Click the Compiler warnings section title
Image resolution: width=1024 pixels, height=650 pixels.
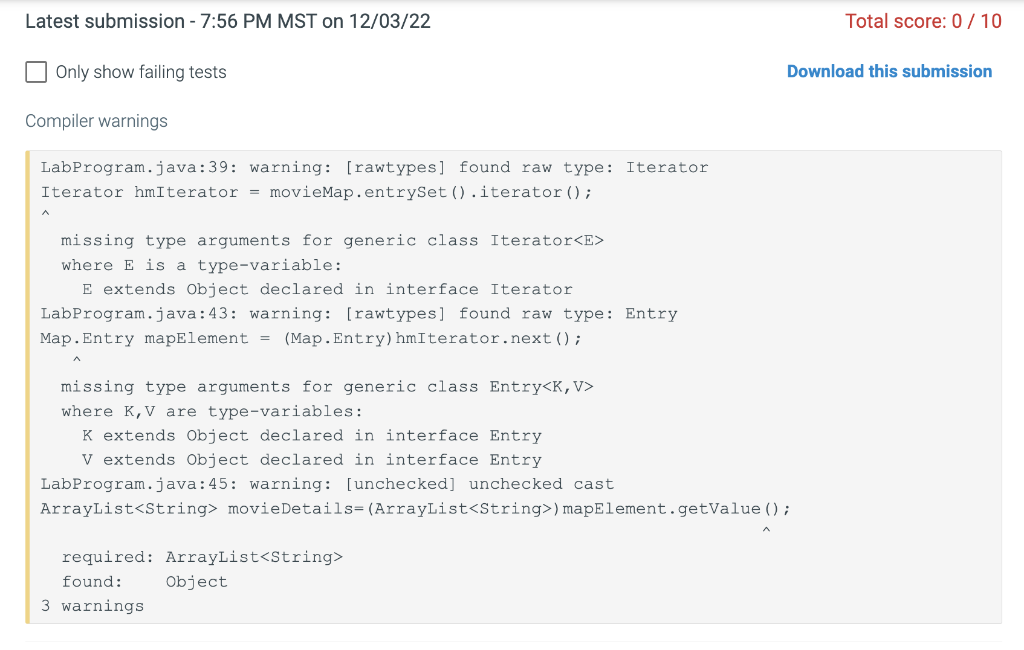point(97,121)
